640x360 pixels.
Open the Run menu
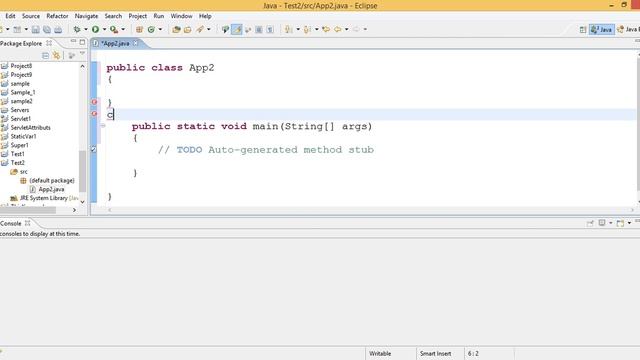pos(158,16)
